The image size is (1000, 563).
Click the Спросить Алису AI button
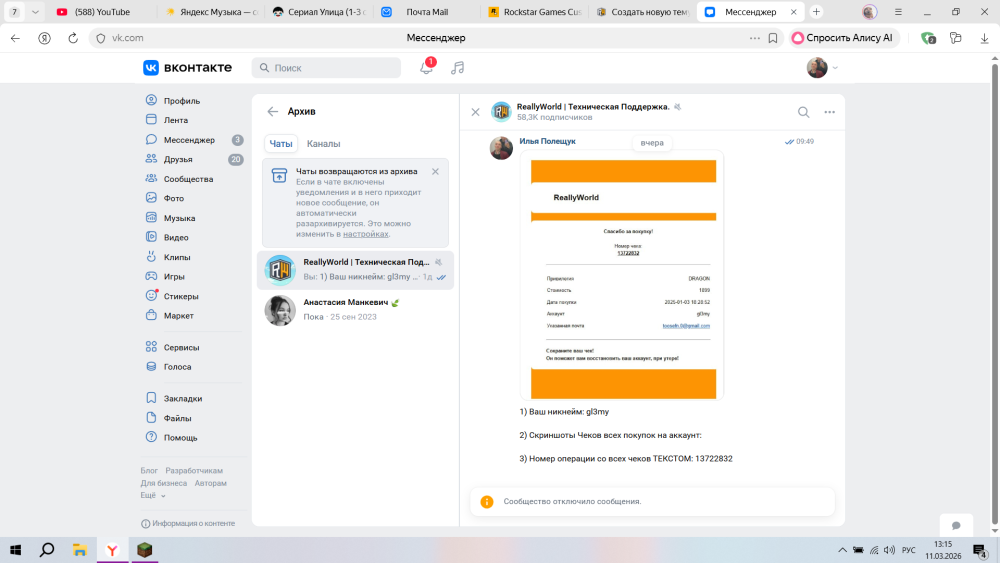844,38
